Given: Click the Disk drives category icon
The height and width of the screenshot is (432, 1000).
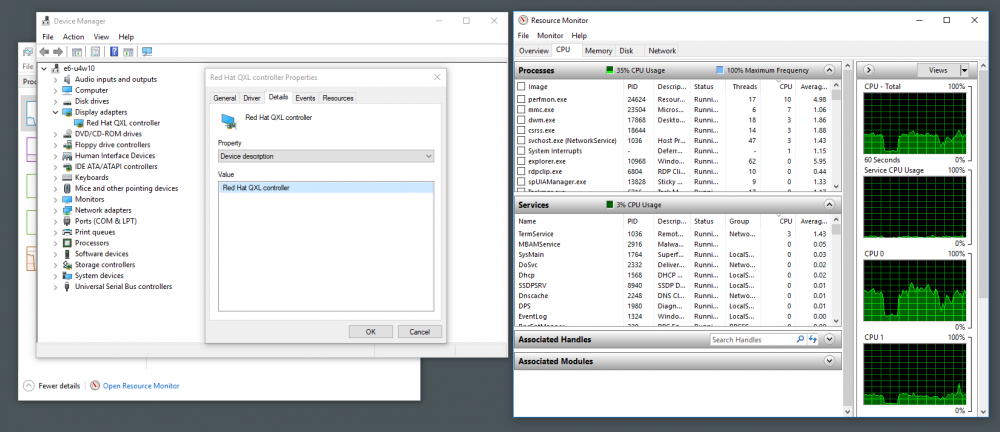Looking at the screenshot, I should (67, 101).
